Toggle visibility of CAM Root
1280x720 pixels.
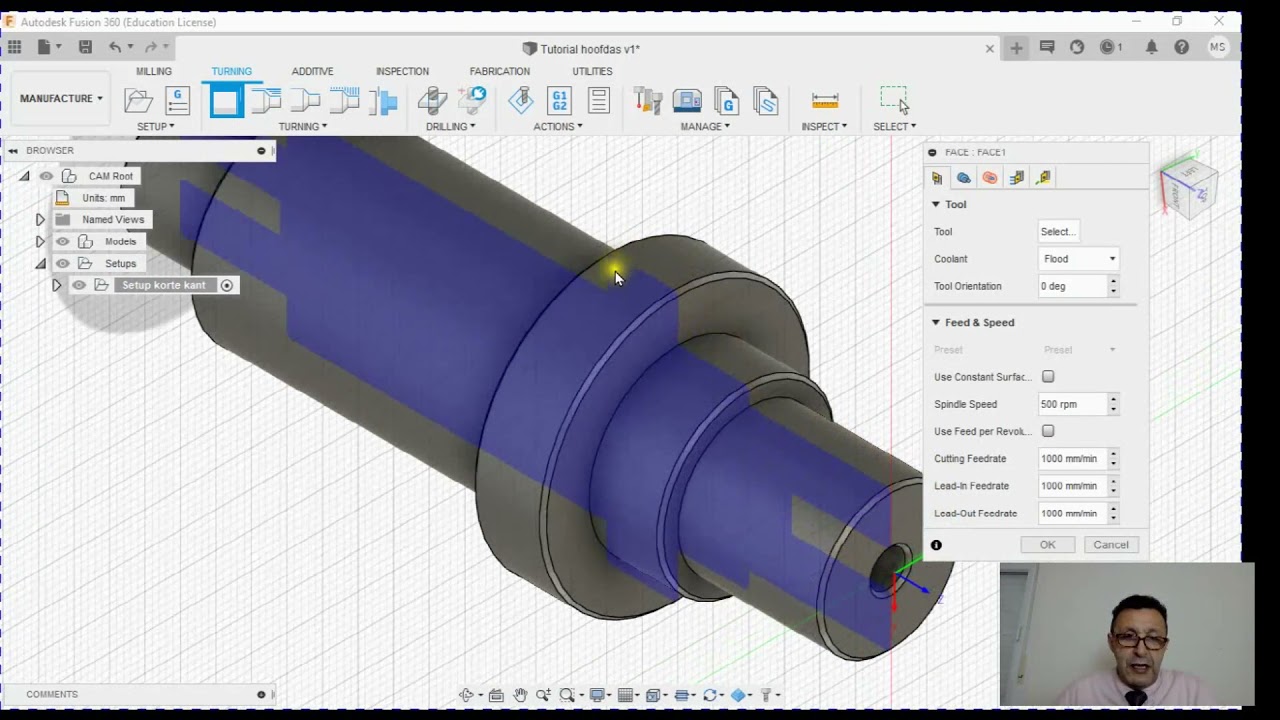[x=46, y=176]
